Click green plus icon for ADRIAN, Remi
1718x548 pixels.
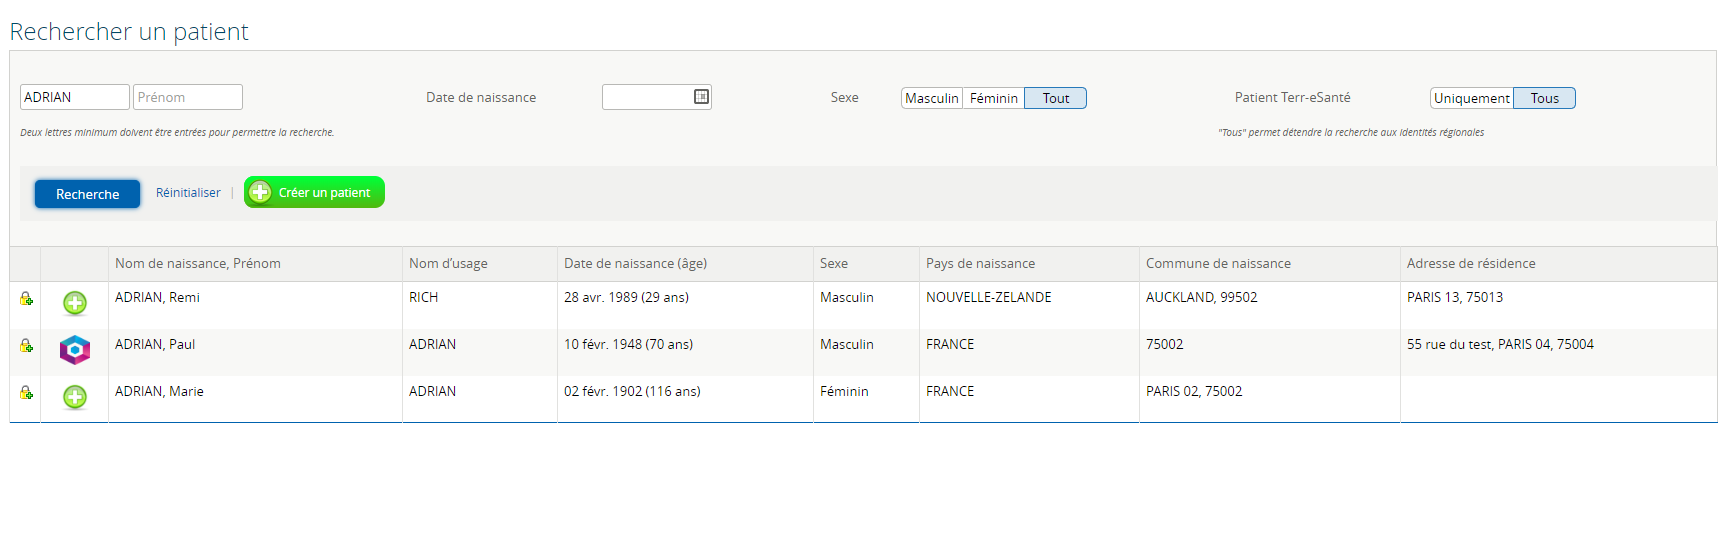click(x=75, y=303)
